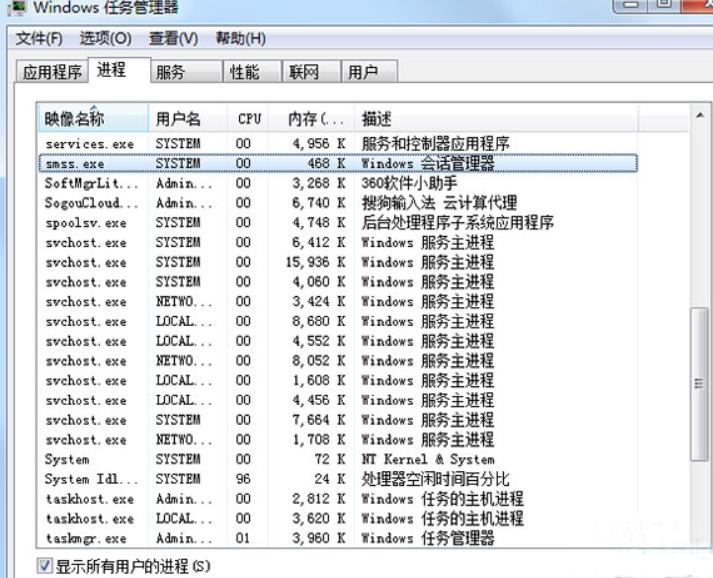The image size is (713, 578).
Task: Sort by 用户名 column header
Action: [x=187, y=119]
